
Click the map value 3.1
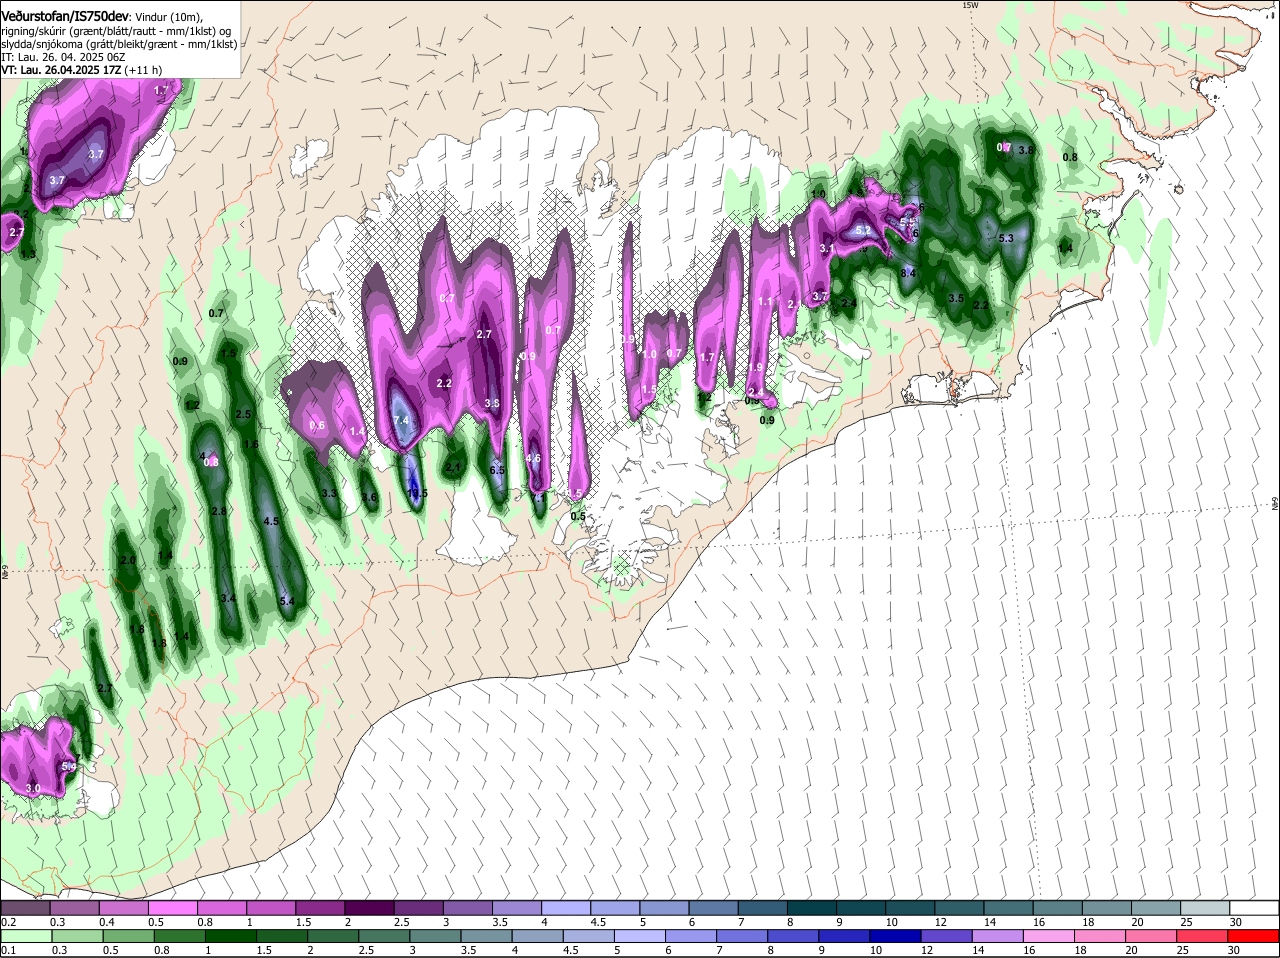coord(827,248)
